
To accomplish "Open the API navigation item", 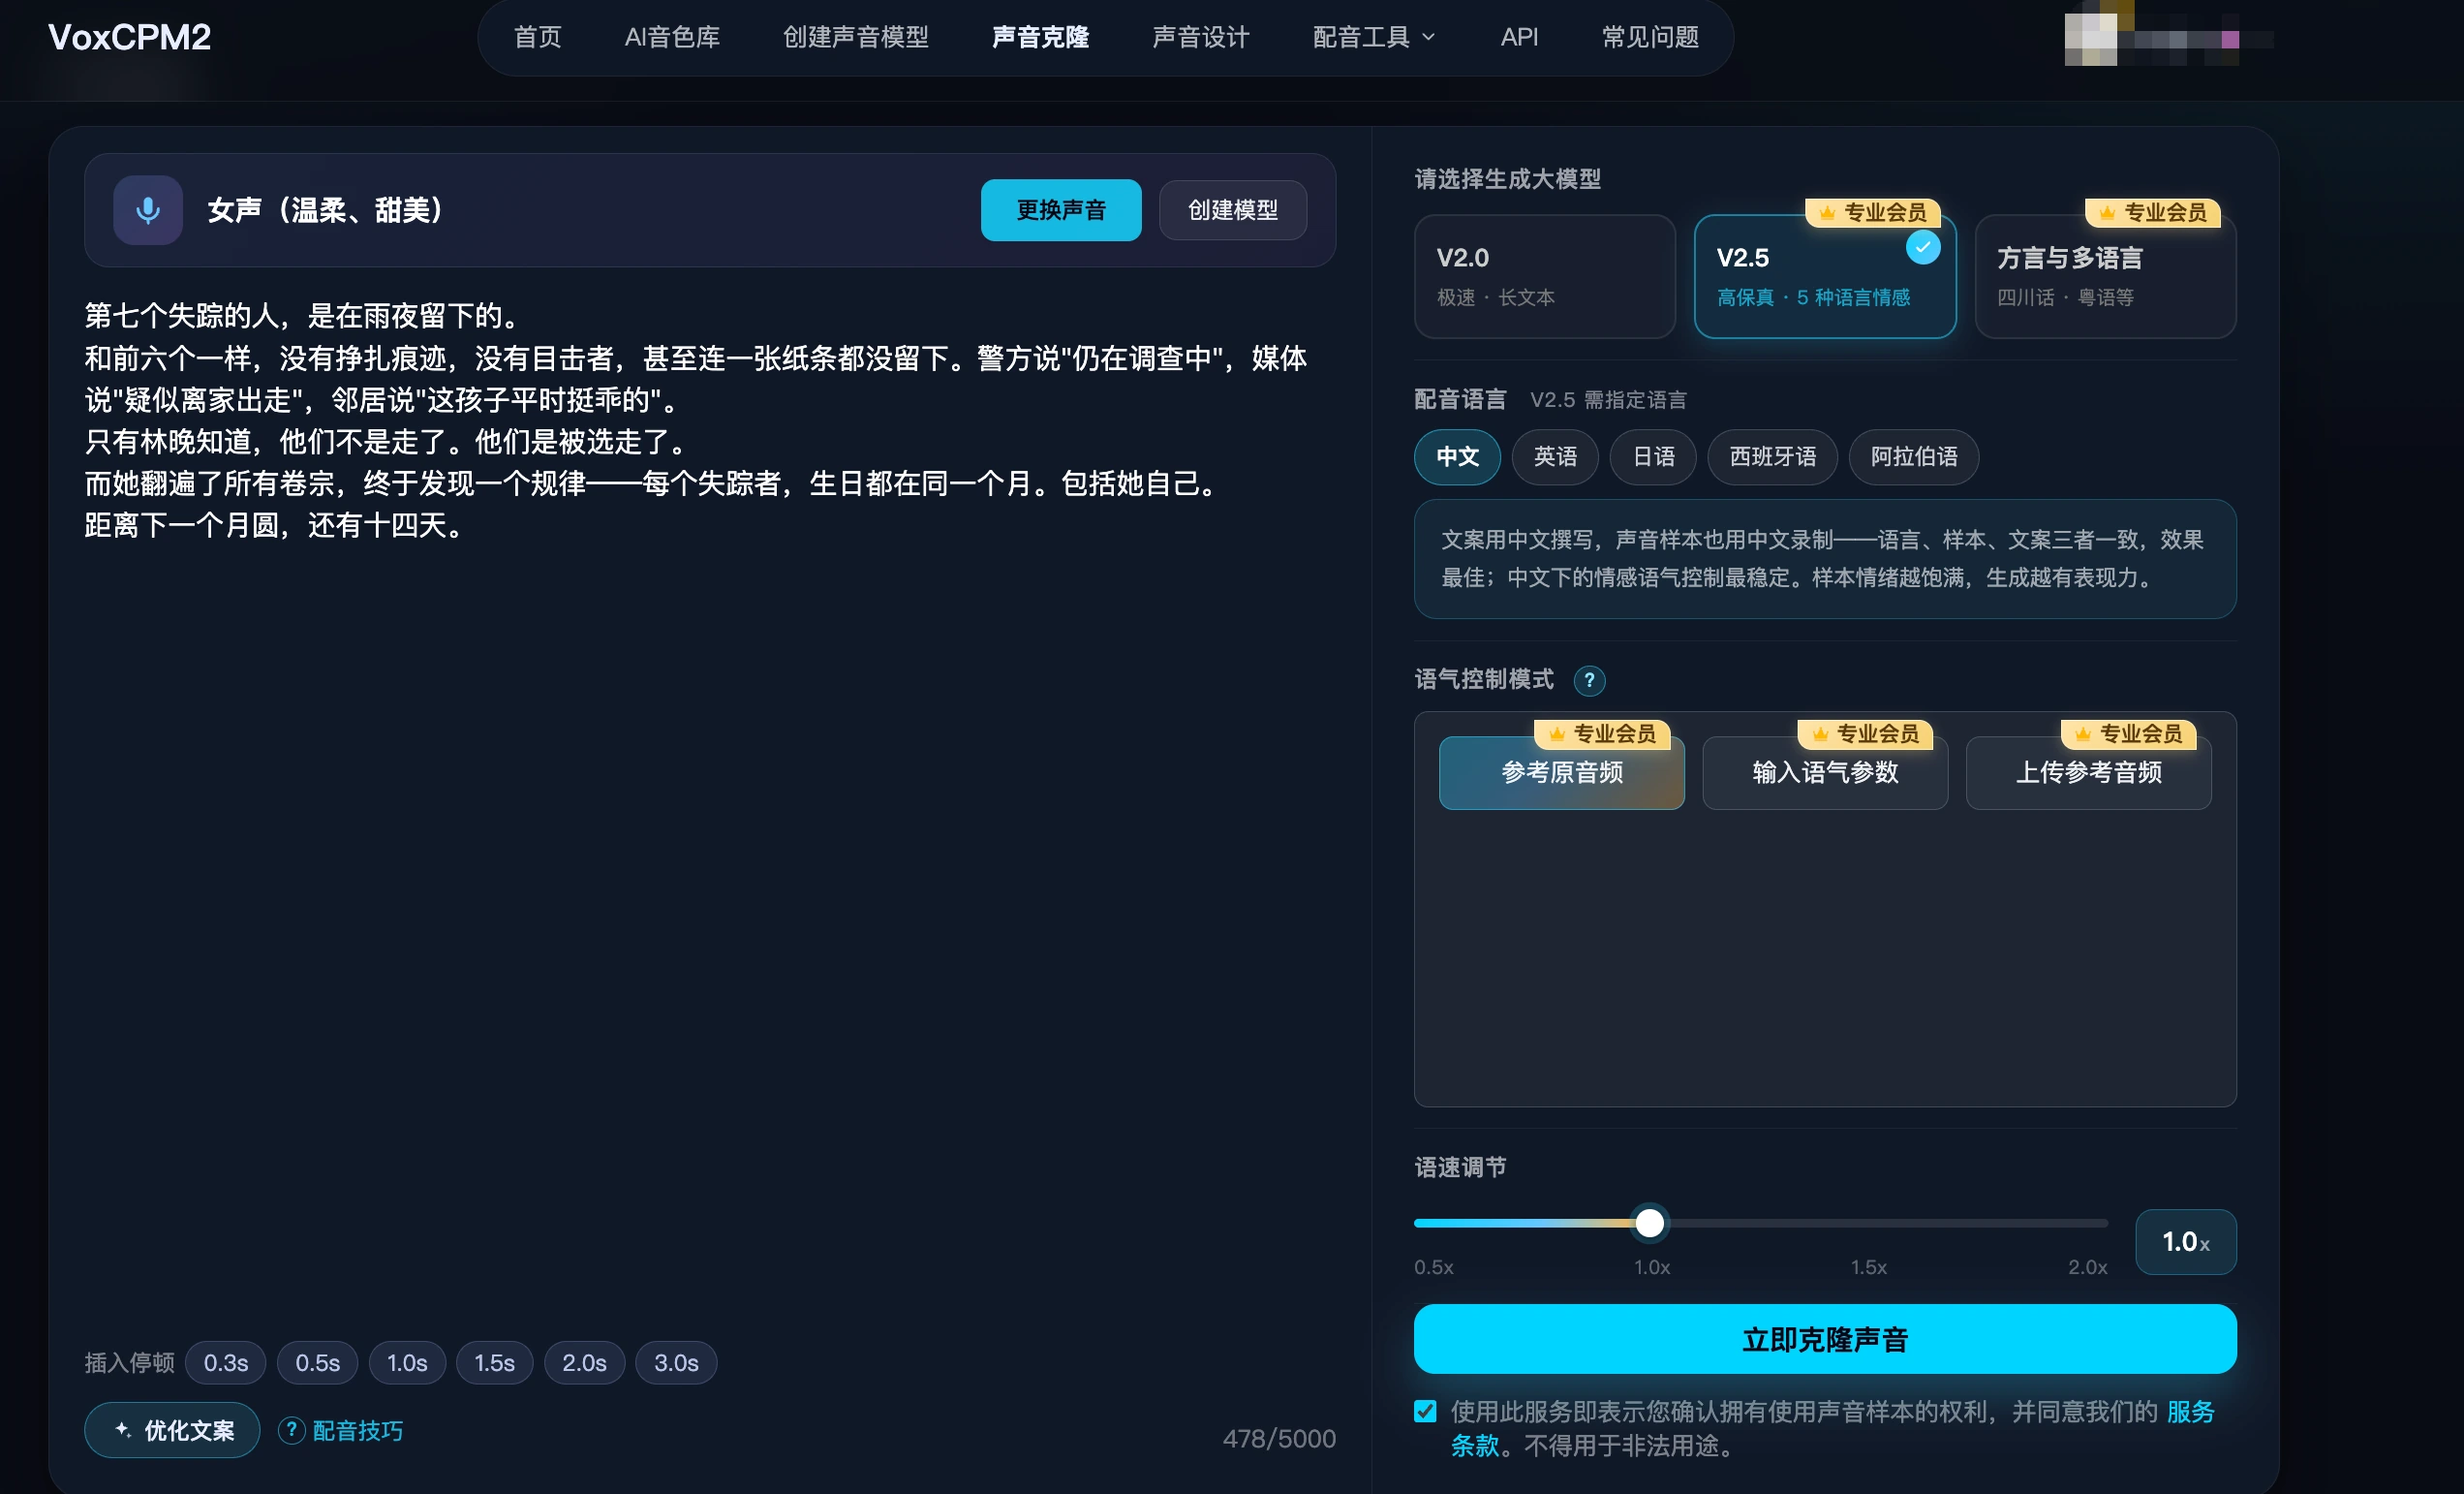I will (x=1519, y=37).
